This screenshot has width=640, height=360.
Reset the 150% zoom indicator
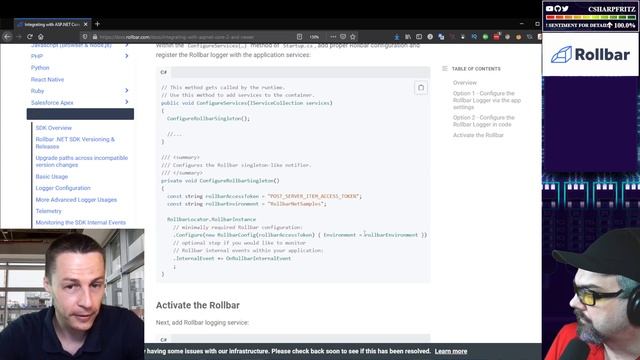(x=314, y=37)
